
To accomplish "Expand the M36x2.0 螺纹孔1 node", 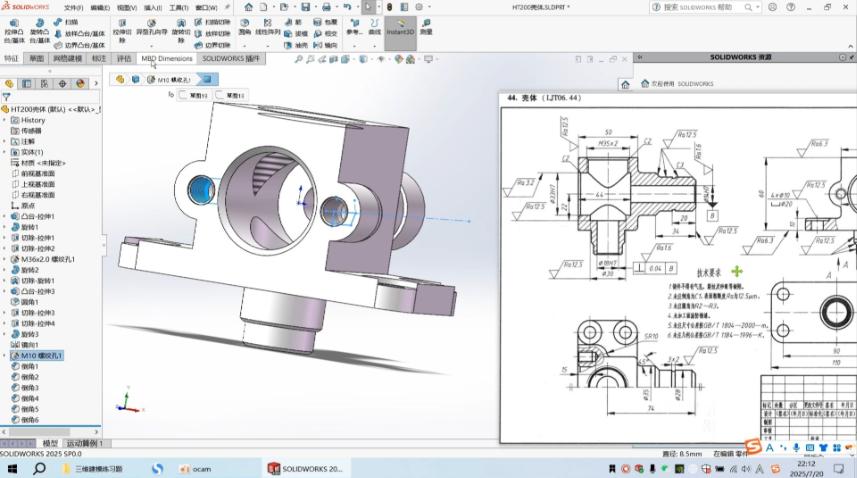I will pyautogui.click(x=5, y=259).
